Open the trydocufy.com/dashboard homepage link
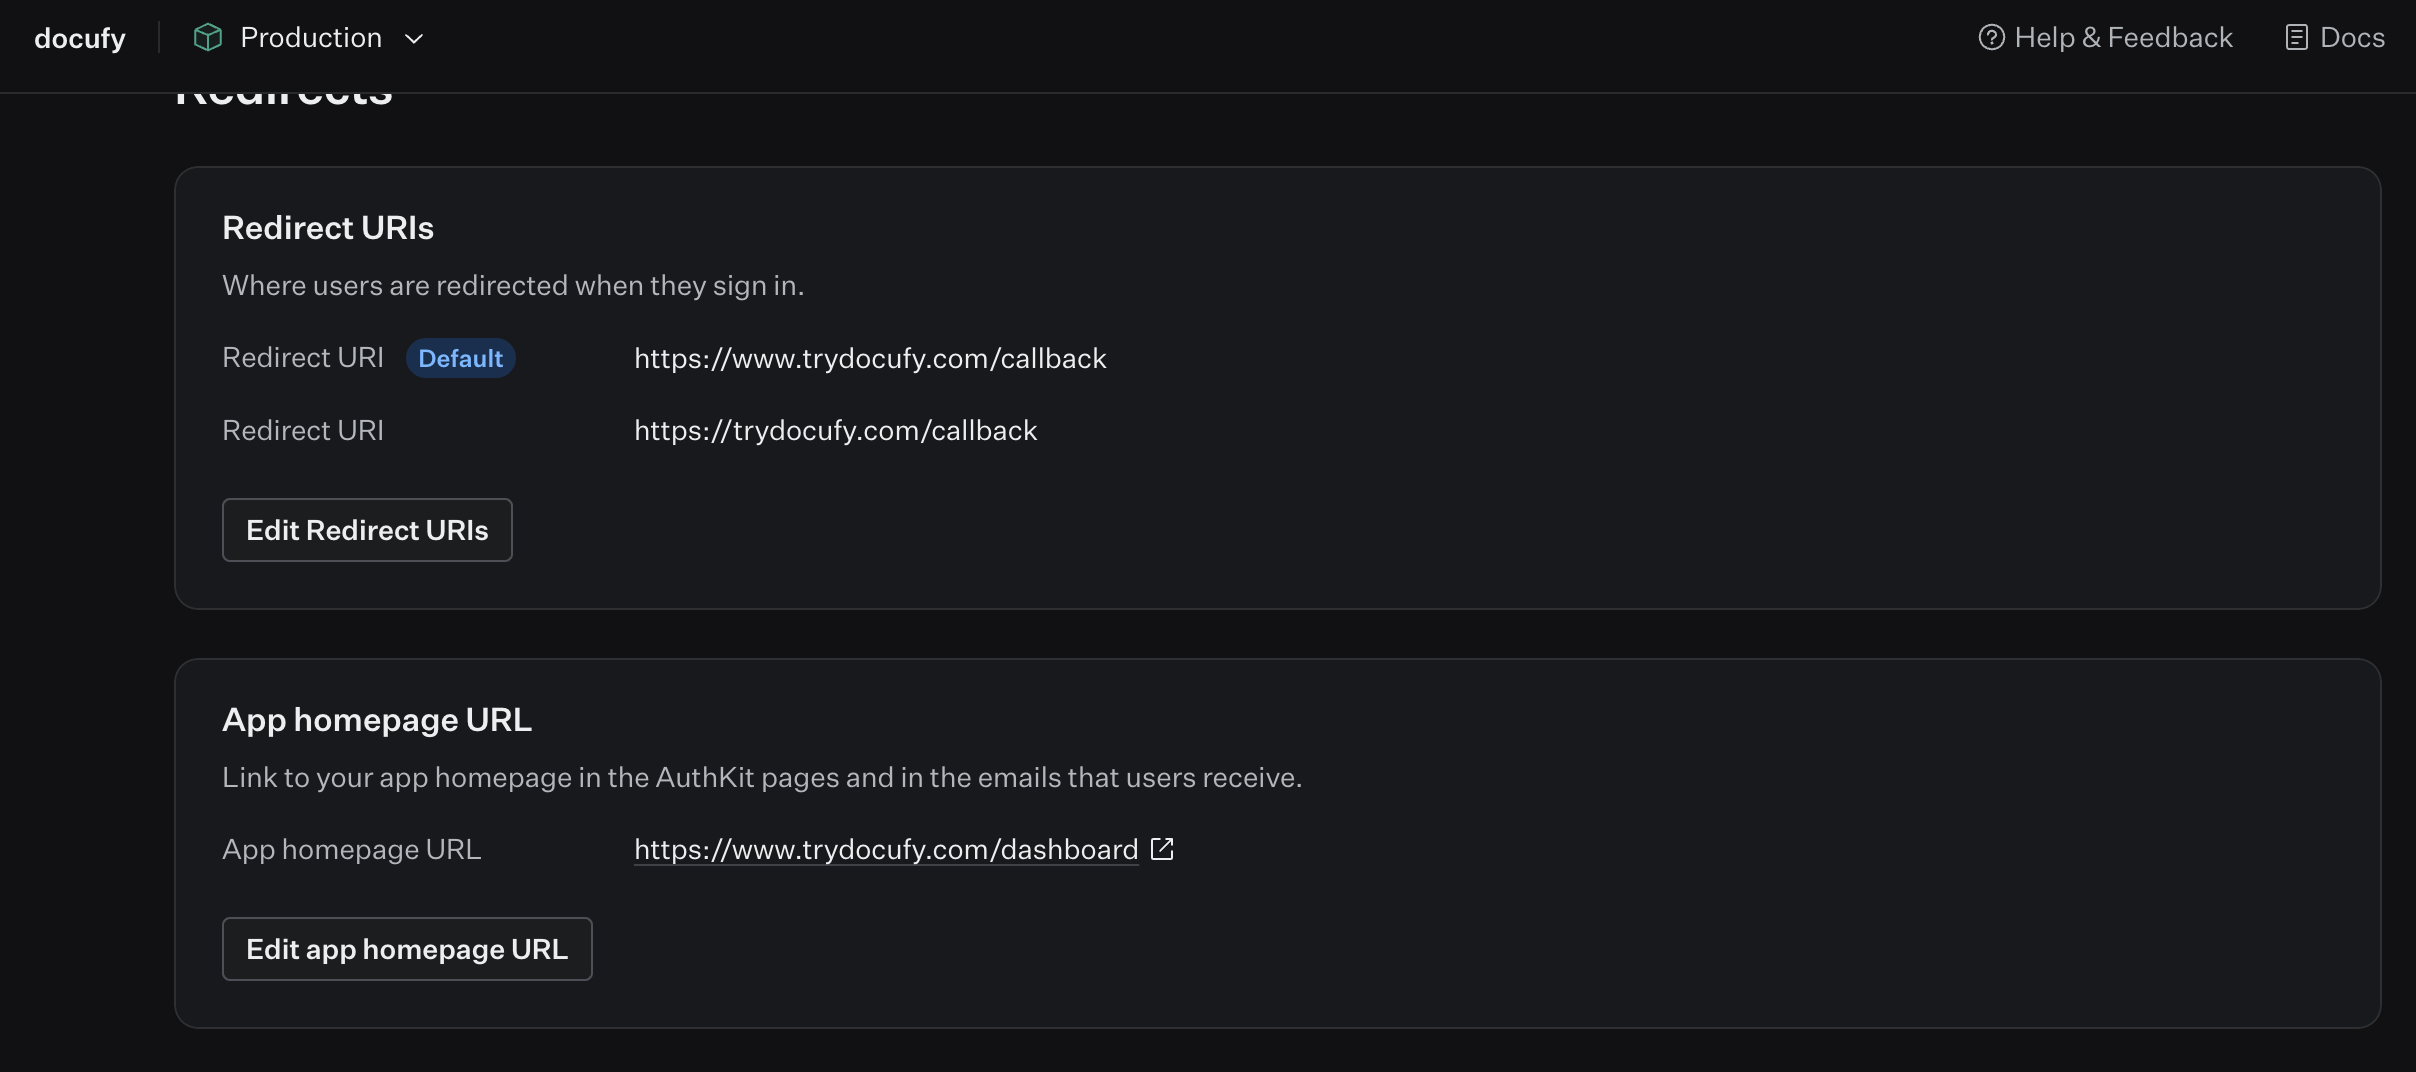2416x1072 pixels. tap(886, 849)
